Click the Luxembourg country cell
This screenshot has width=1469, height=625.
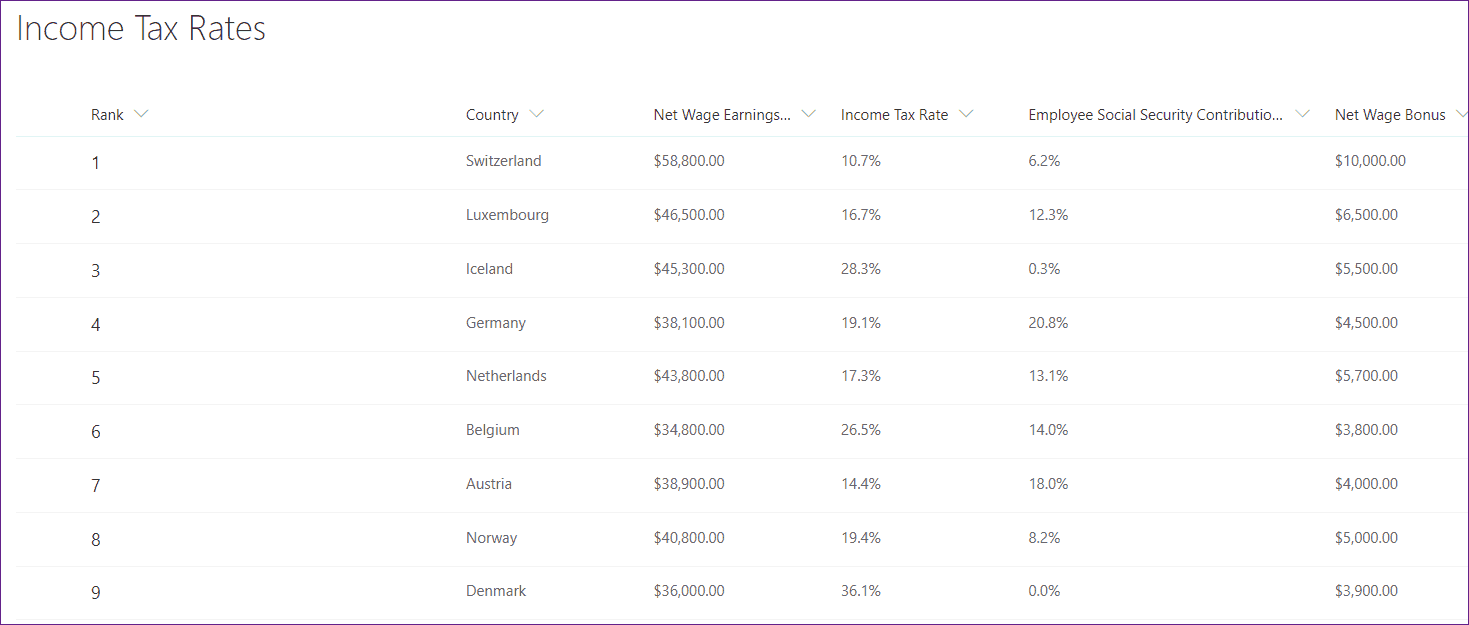coord(507,215)
